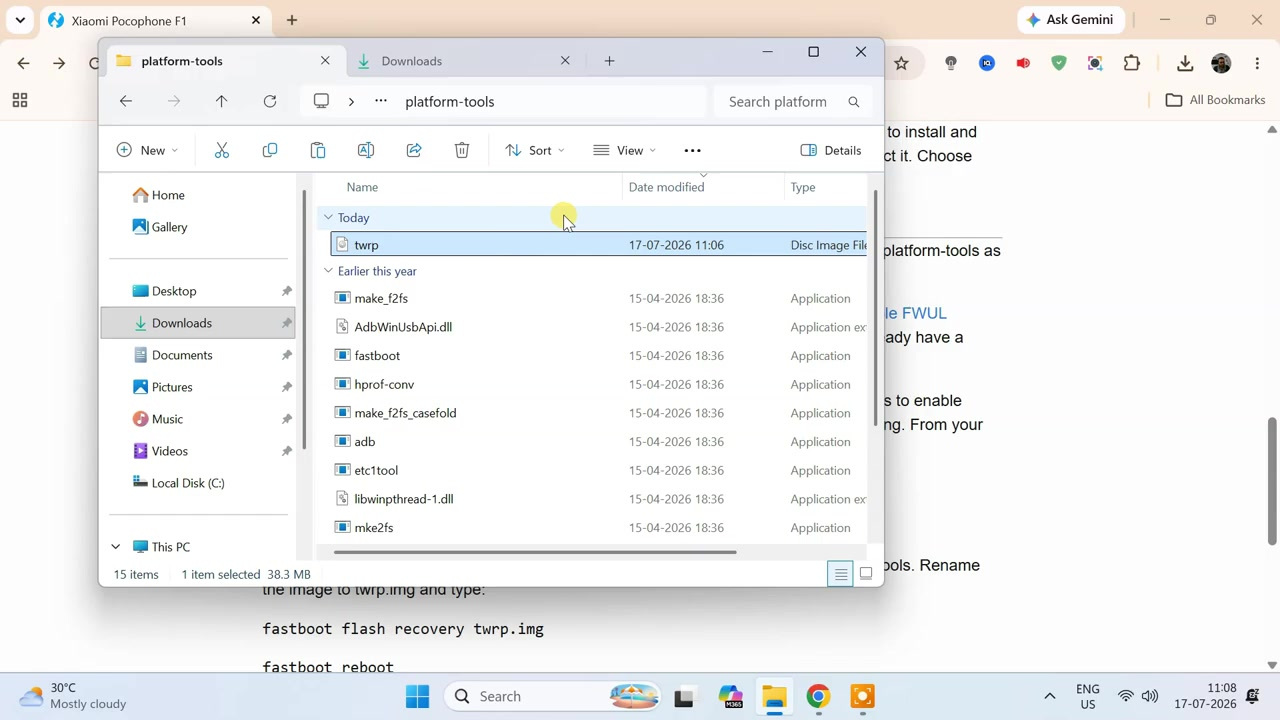This screenshot has height=720, width=1280.
Task: Click the Paste clipboard icon
Action: coord(318,150)
